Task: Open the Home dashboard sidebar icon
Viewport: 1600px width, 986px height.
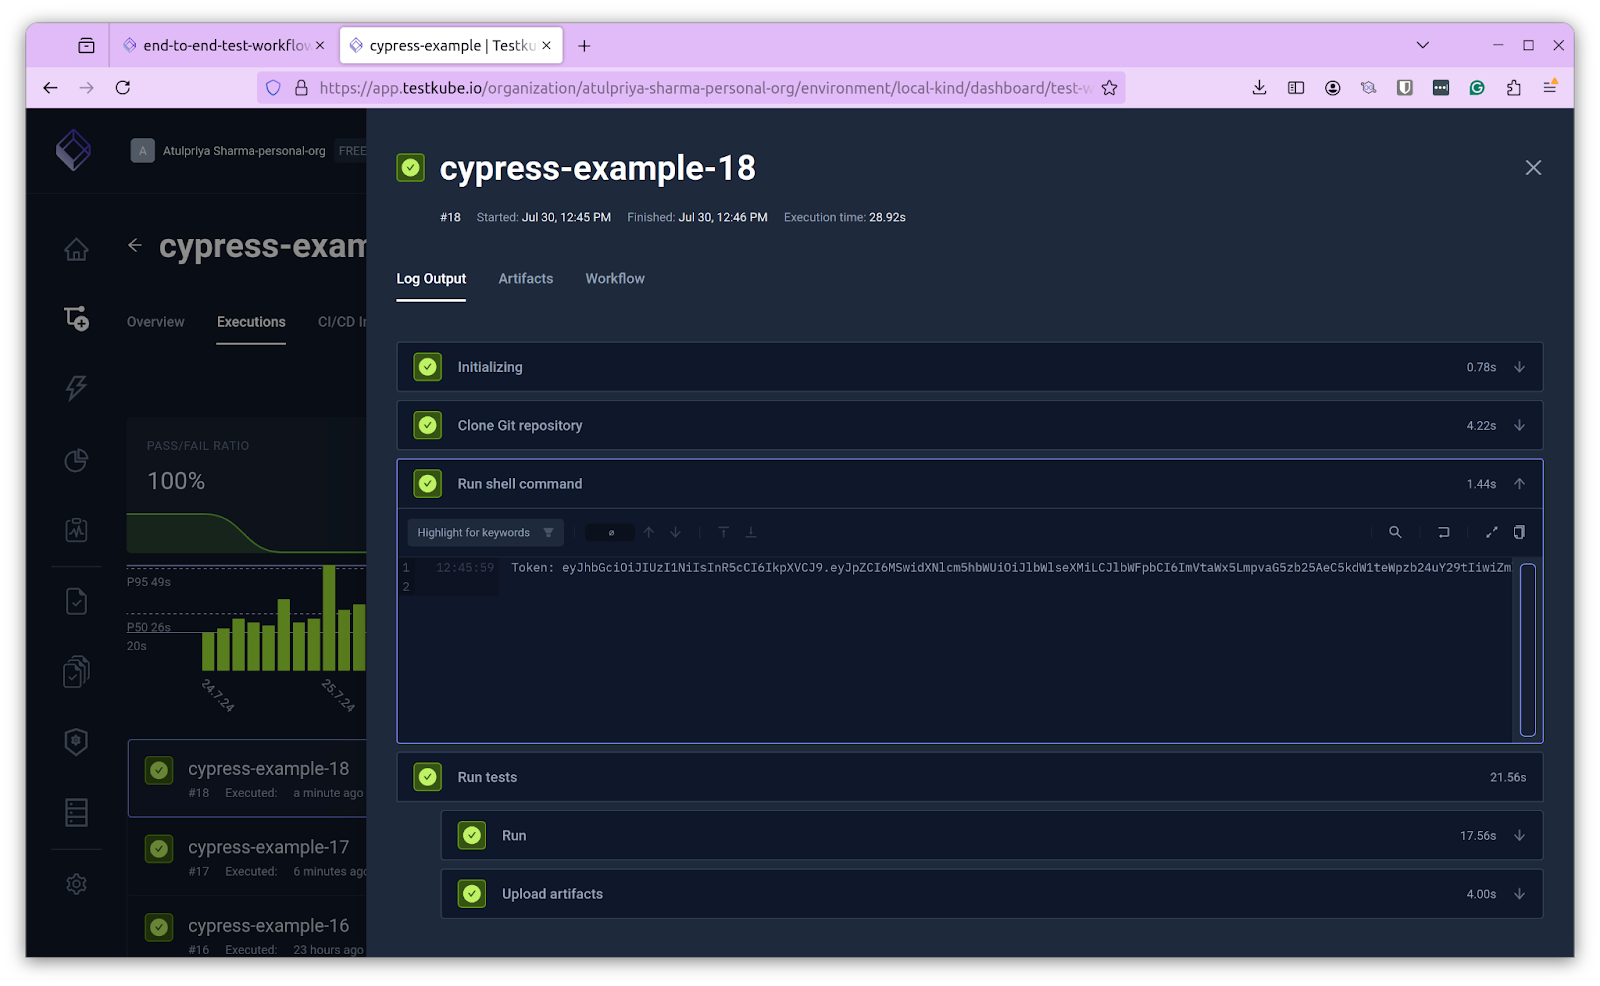Action: [x=76, y=249]
